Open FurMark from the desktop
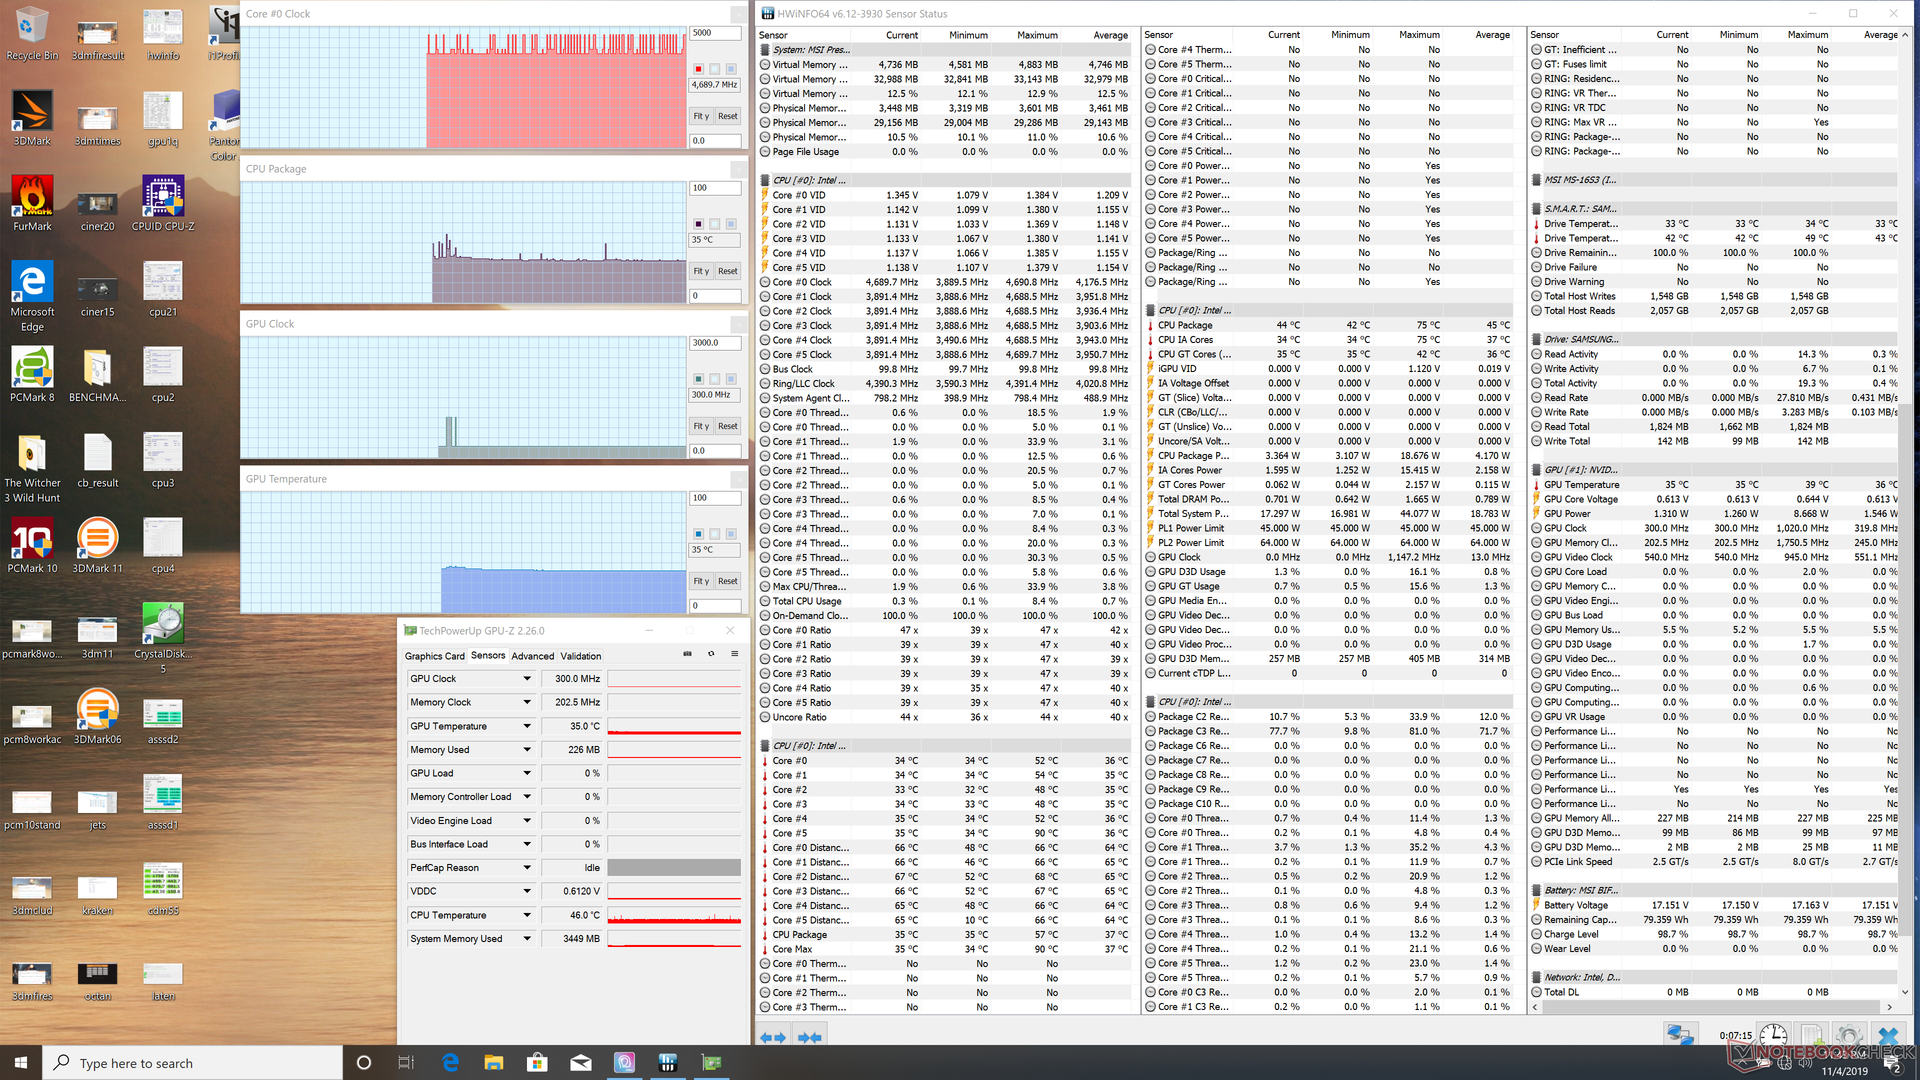1920x1080 pixels. tap(32, 204)
